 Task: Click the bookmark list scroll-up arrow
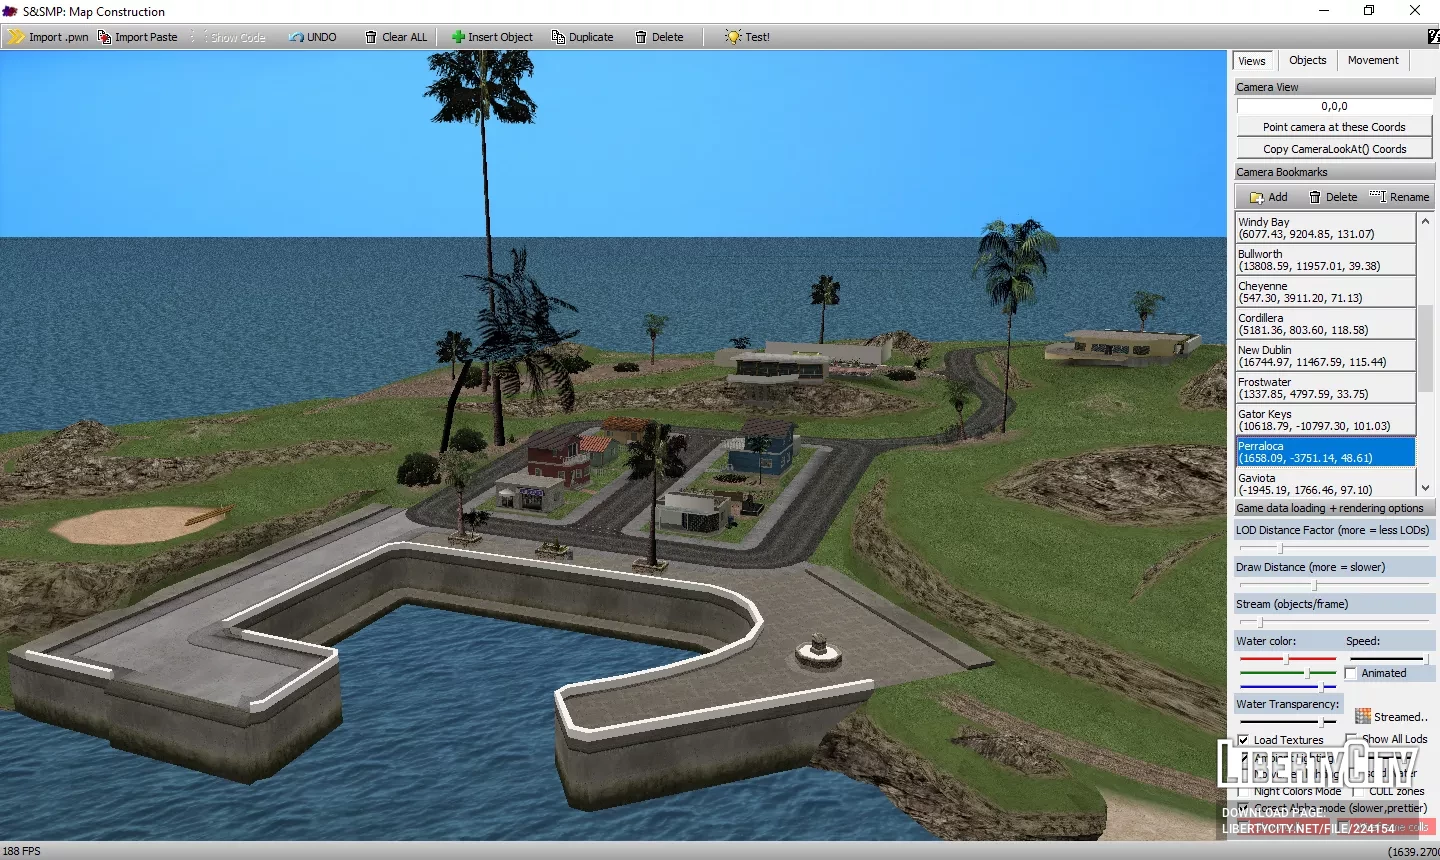(x=1426, y=221)
